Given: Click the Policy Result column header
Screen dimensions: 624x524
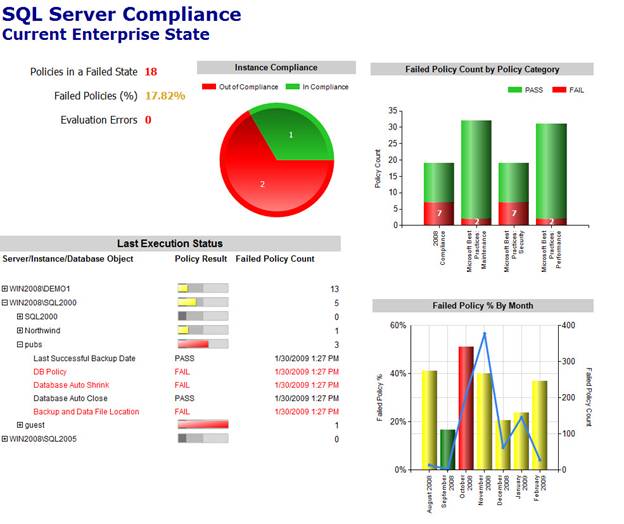Looking at the screenshot, I should point(201,259).
